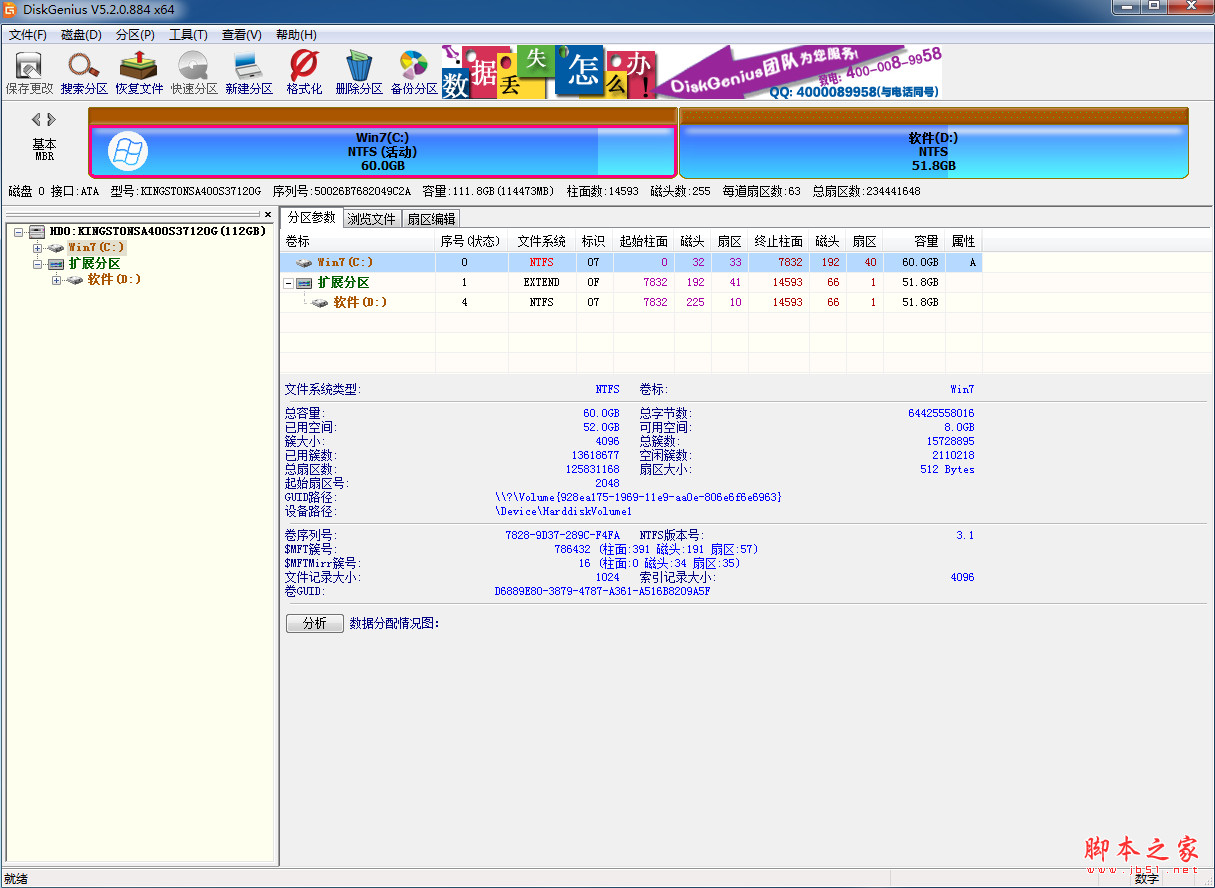Click the 数据丢失怎么办 banner ad

(x=549, y=72)
